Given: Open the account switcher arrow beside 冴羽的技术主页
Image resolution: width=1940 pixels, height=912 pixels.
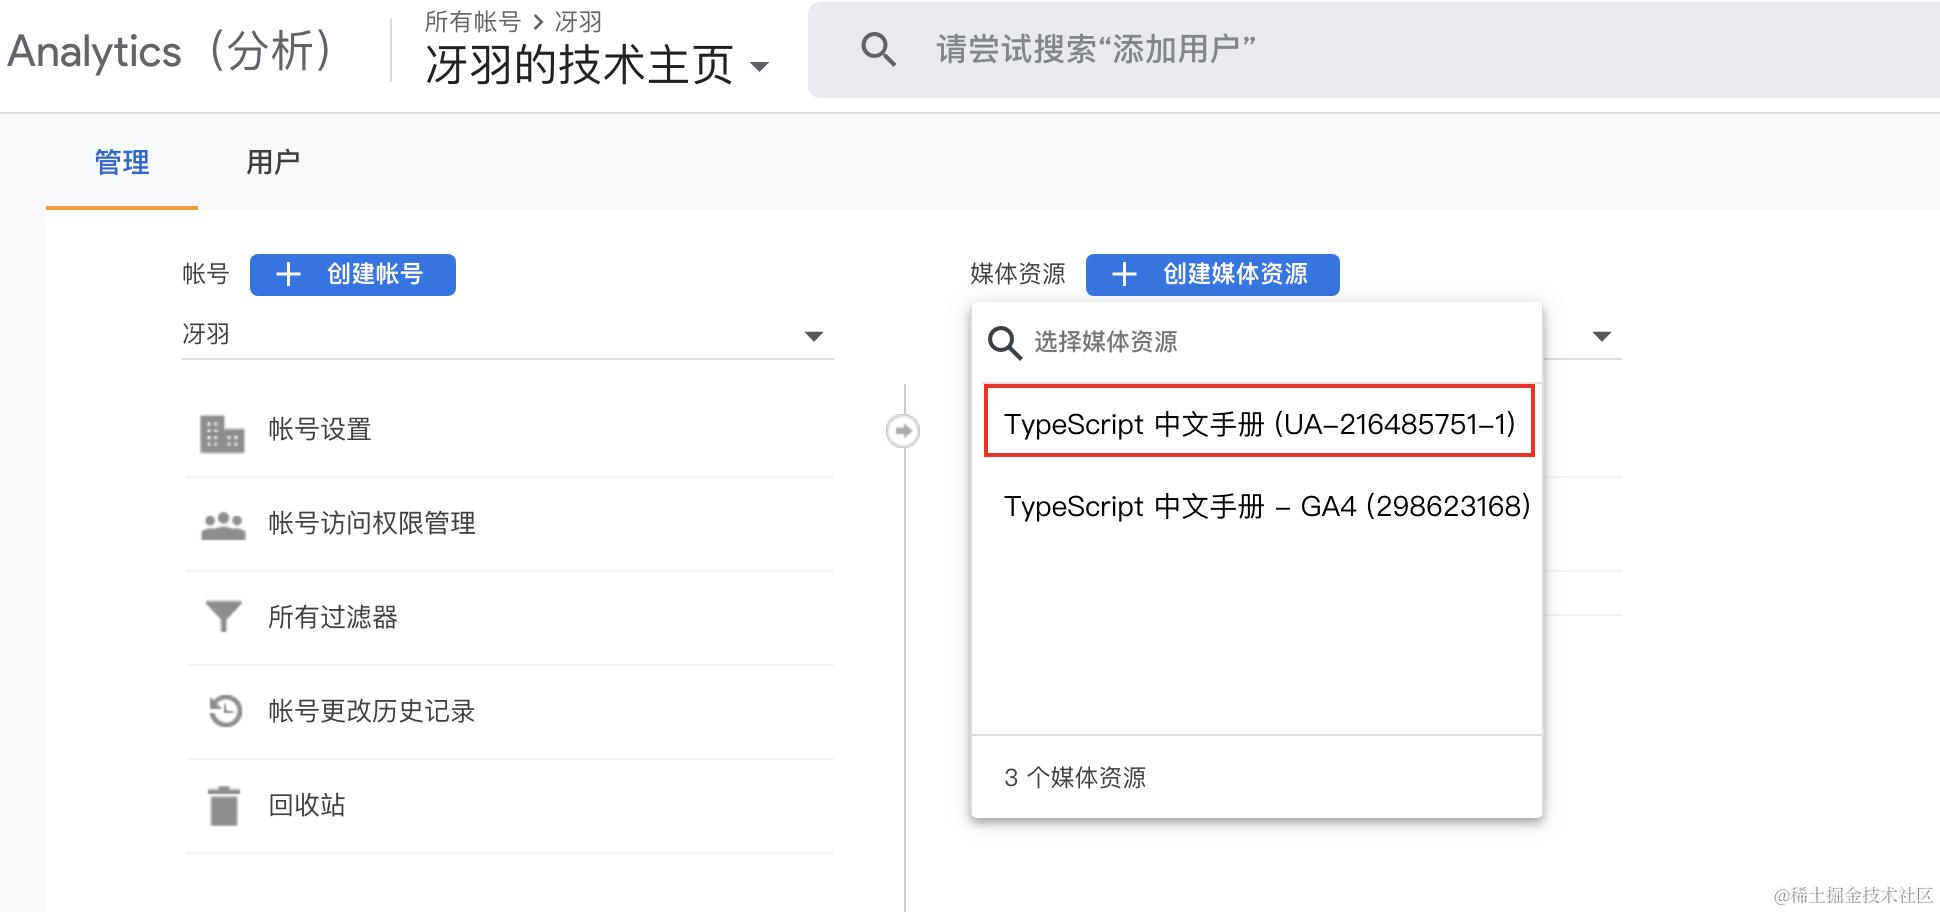Looking at the screenshot, I should 760,67.
